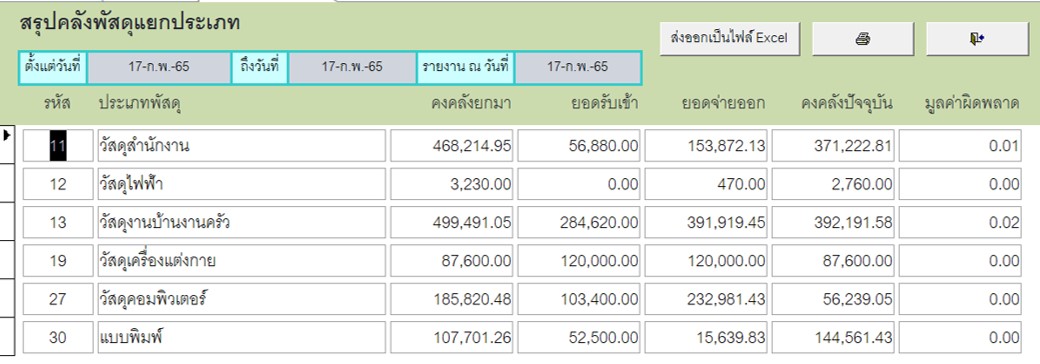Click the วัสดุงานบ้านงานครัว category cell
This screenshot has height=364, width=1040.
pos(241,223)
